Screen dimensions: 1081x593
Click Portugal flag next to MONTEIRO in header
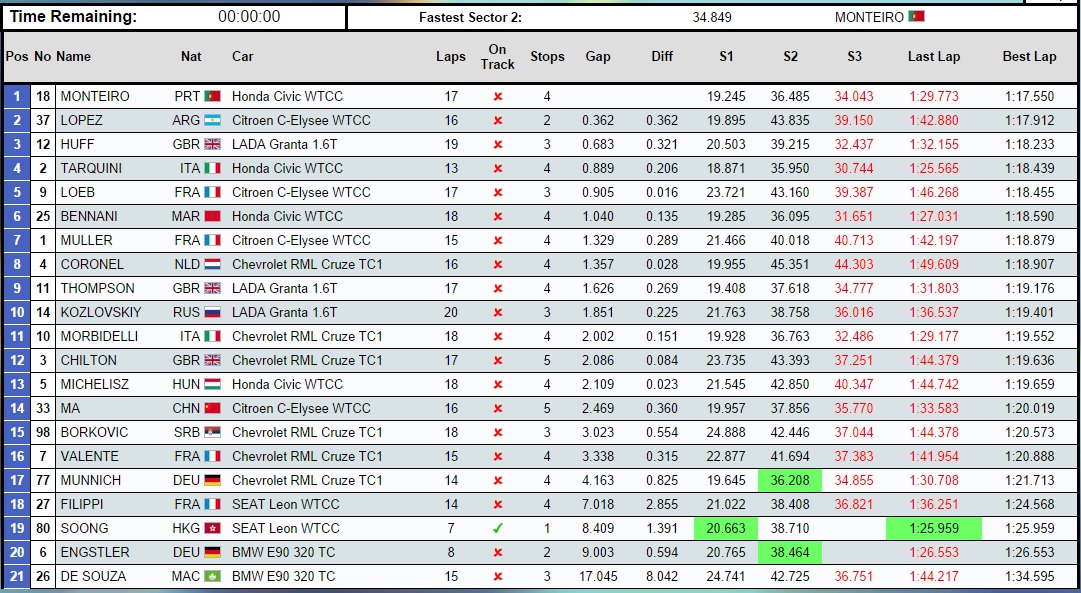pos(915,17)
